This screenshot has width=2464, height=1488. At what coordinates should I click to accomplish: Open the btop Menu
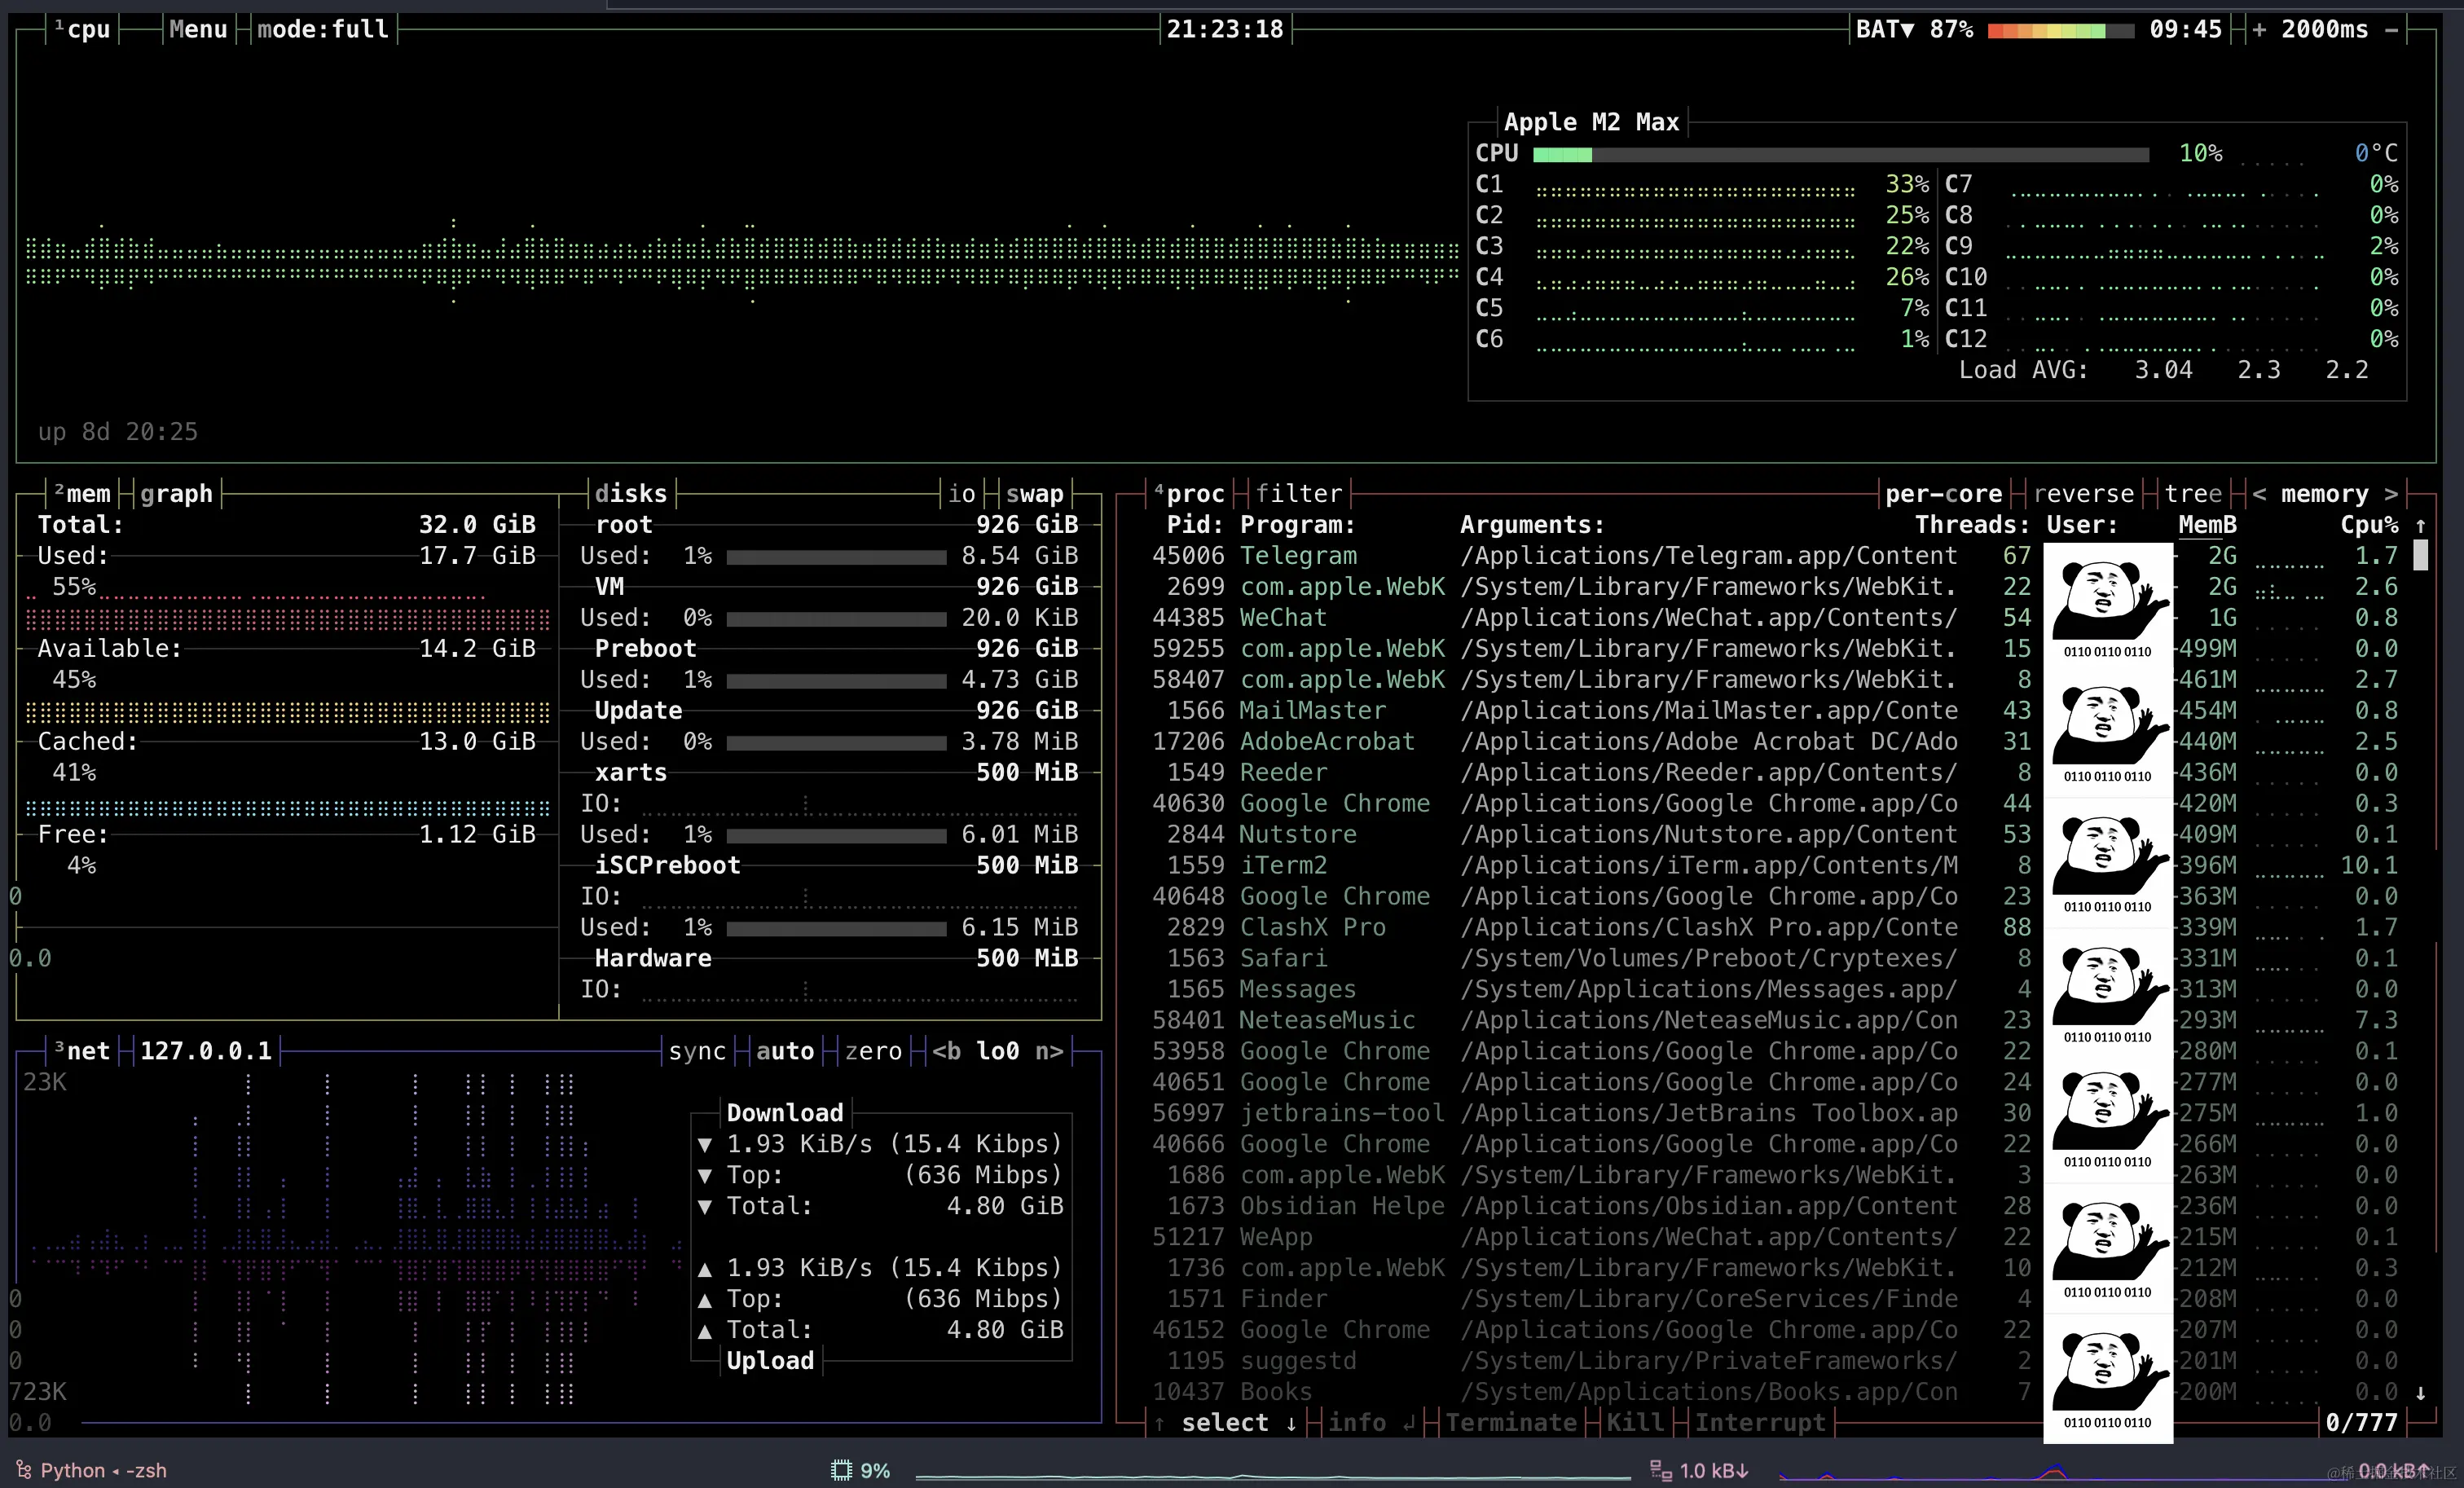pyautogui.click(x=198, y=29)
